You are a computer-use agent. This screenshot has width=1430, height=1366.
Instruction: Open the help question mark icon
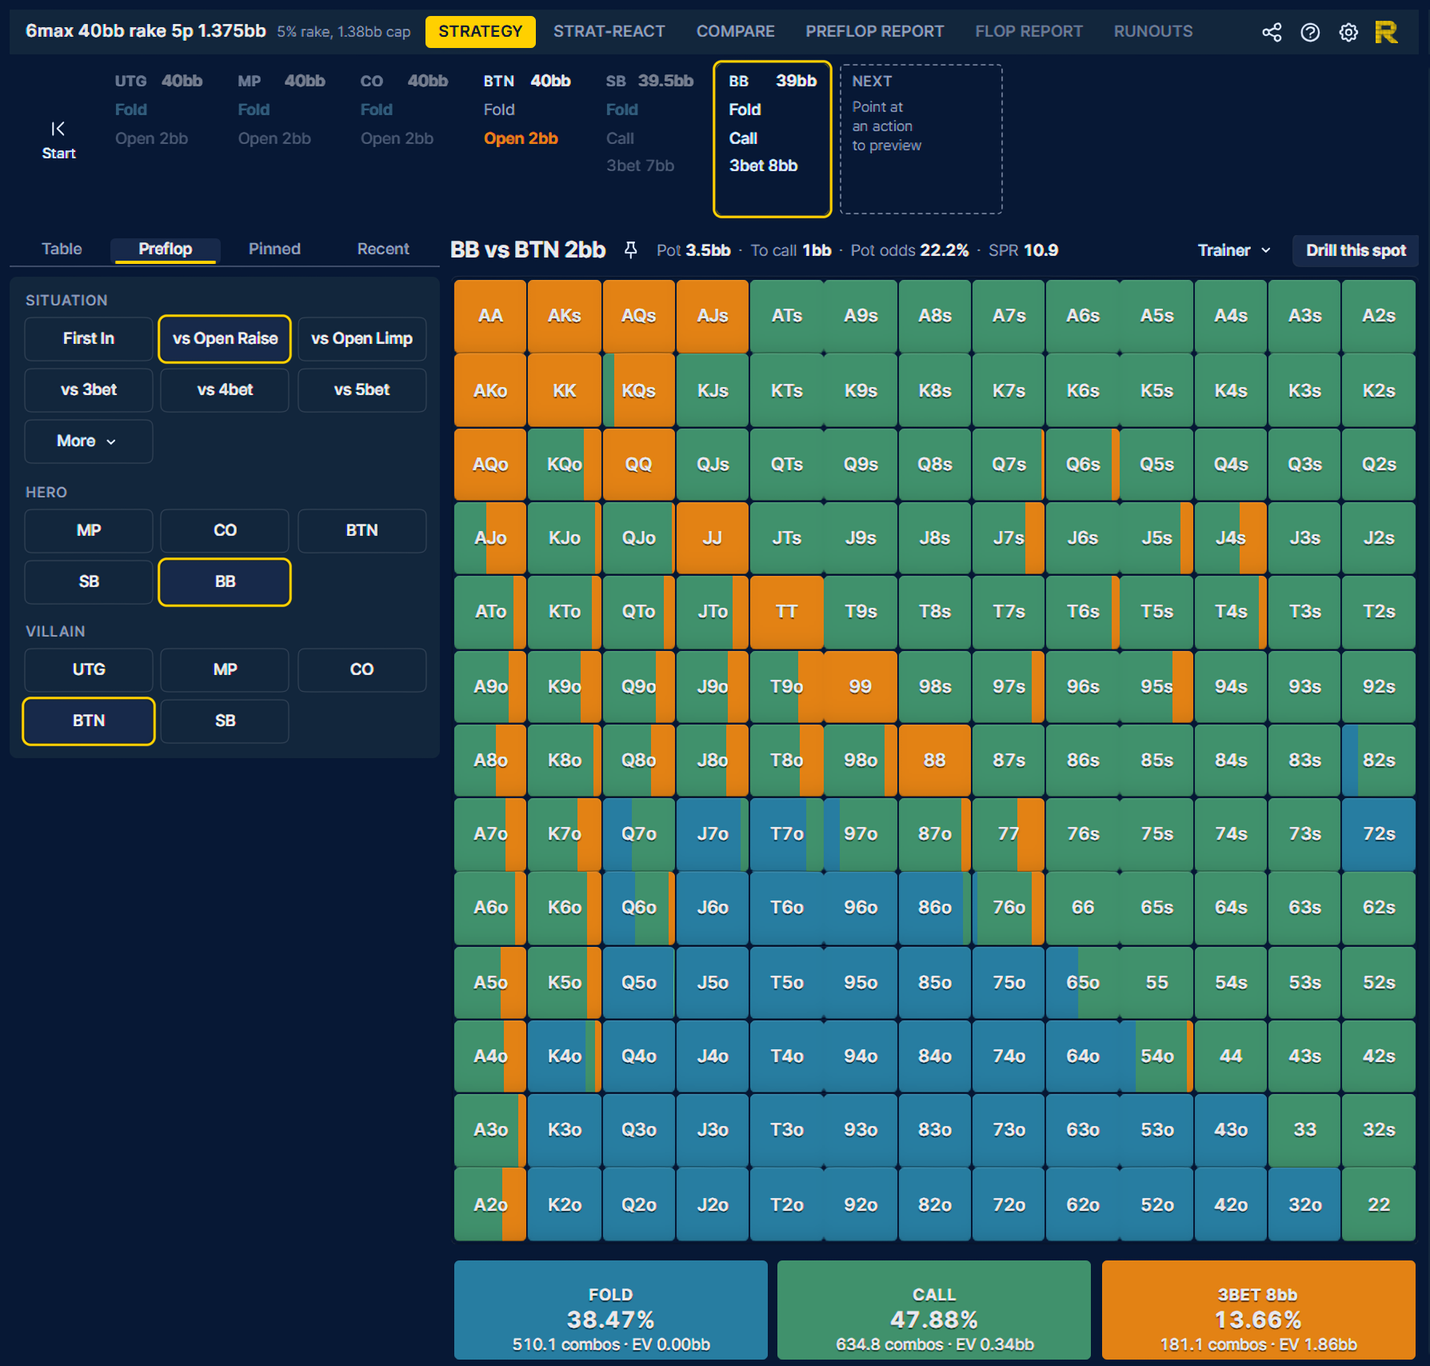(1310, 32)
